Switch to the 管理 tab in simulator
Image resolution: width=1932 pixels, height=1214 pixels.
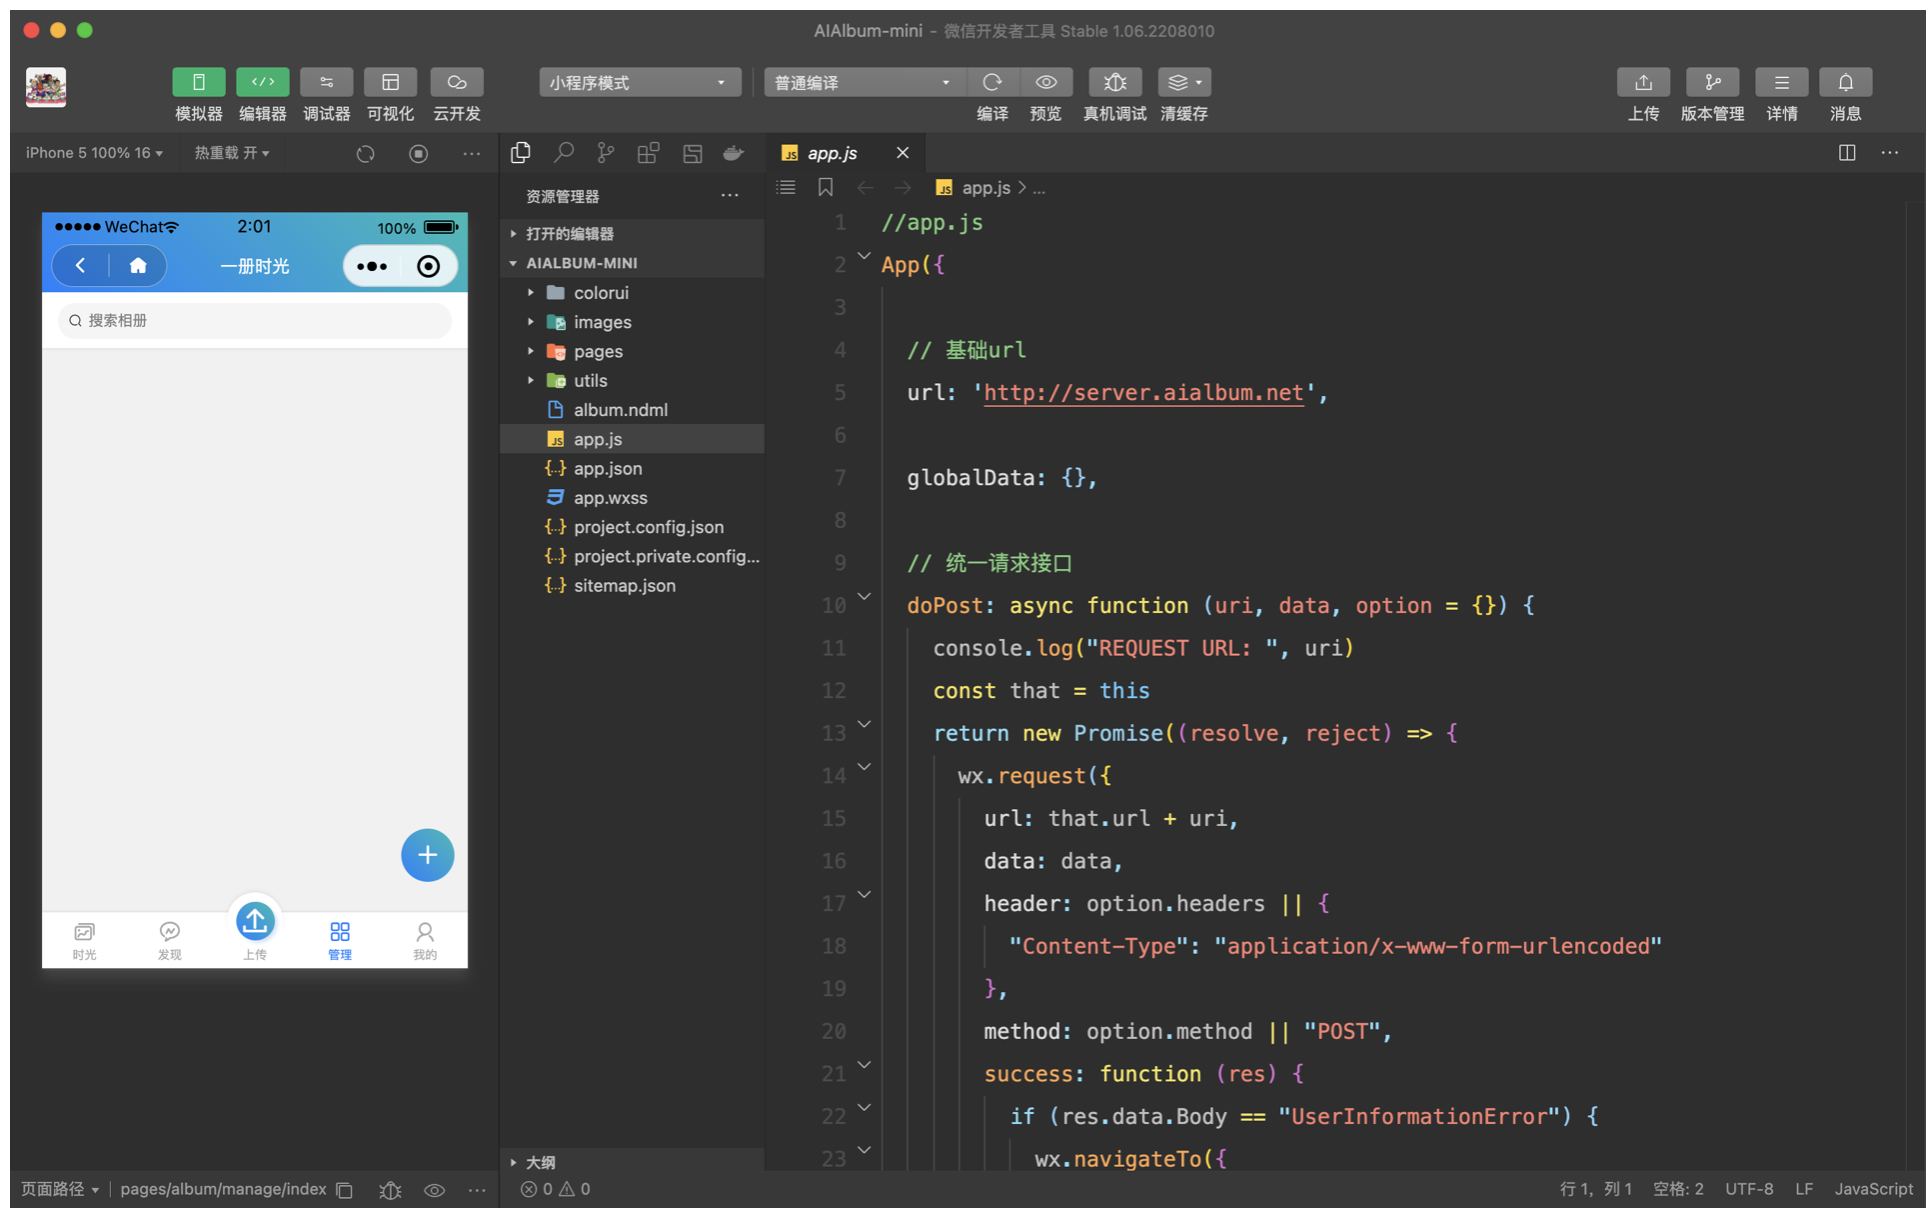(x=340, y=941)
